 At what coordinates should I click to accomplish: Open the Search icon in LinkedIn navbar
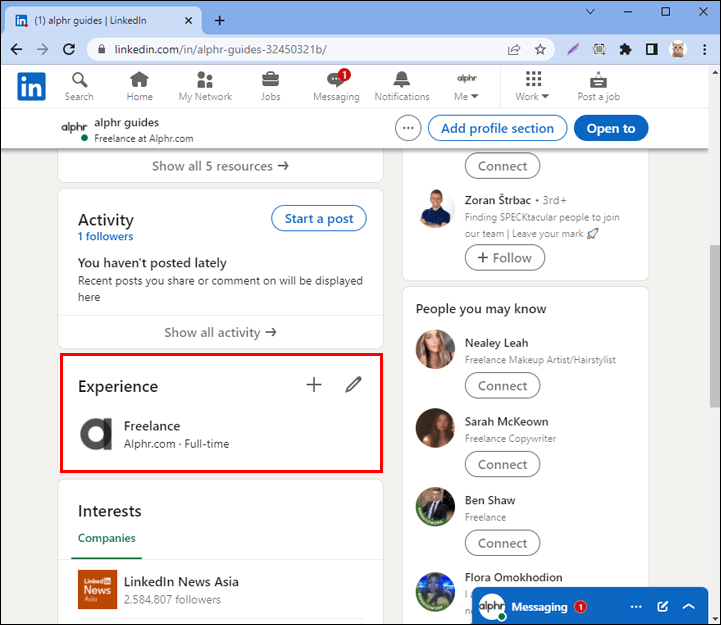[79, 86]
